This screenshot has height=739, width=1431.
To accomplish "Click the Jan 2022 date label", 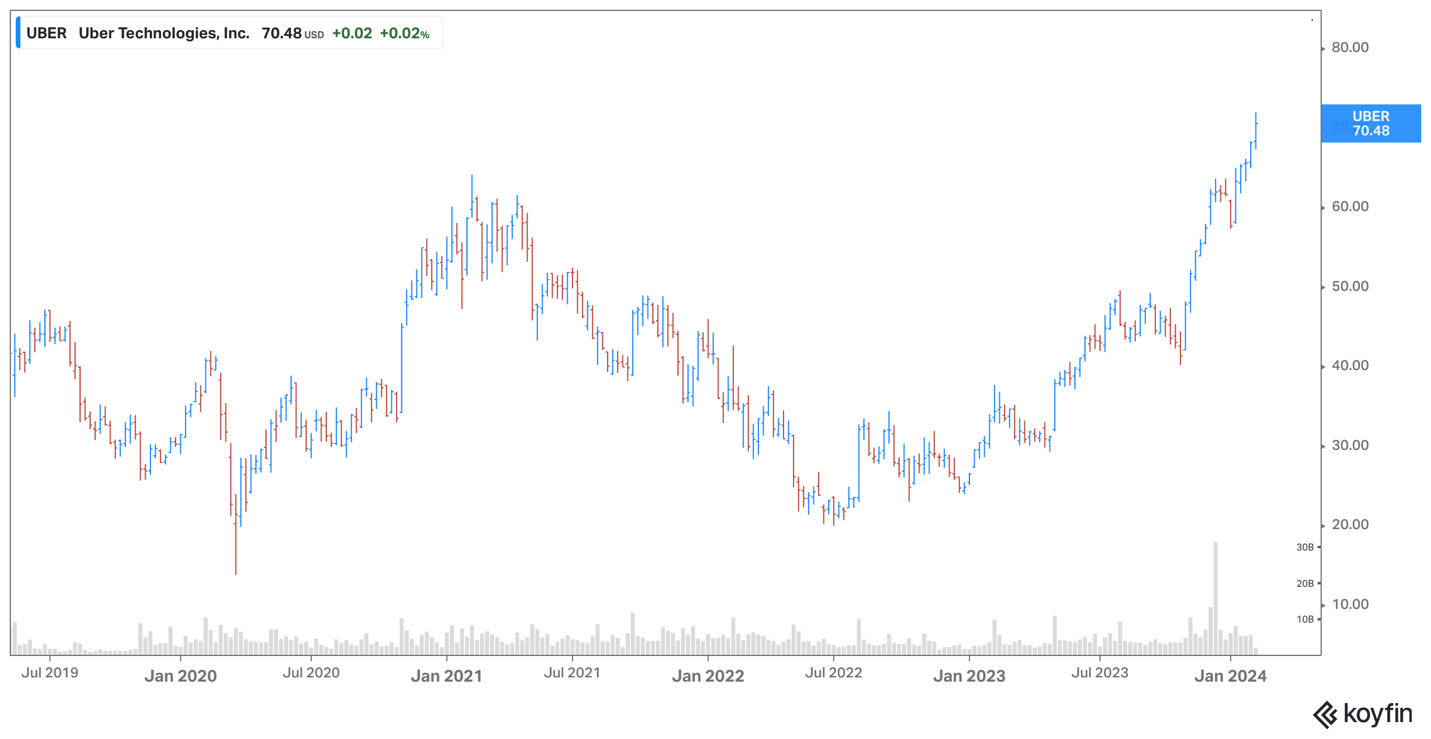I will pyautogui.click(x=708, y=676).
